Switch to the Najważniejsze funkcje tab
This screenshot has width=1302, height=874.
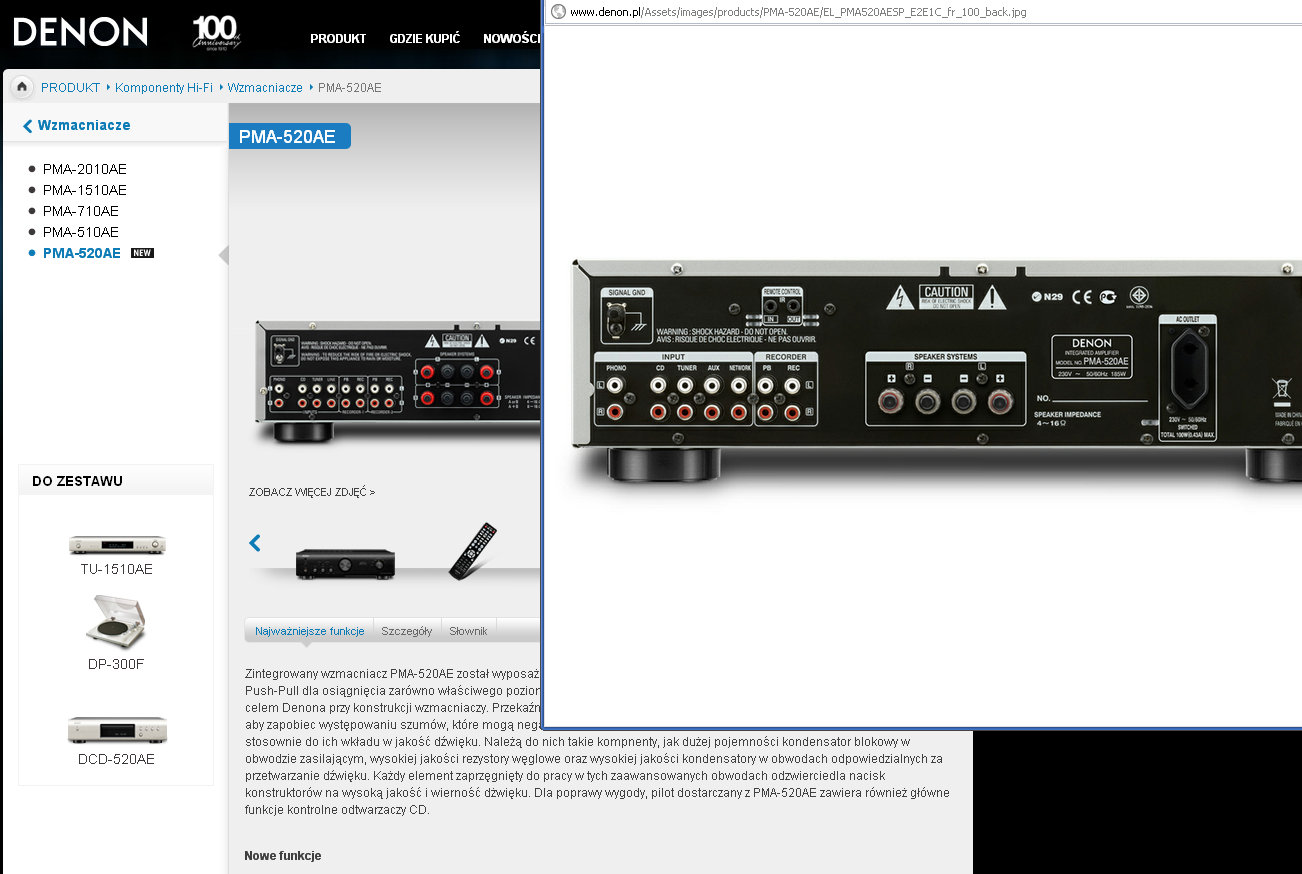click(x=309, y=631)
